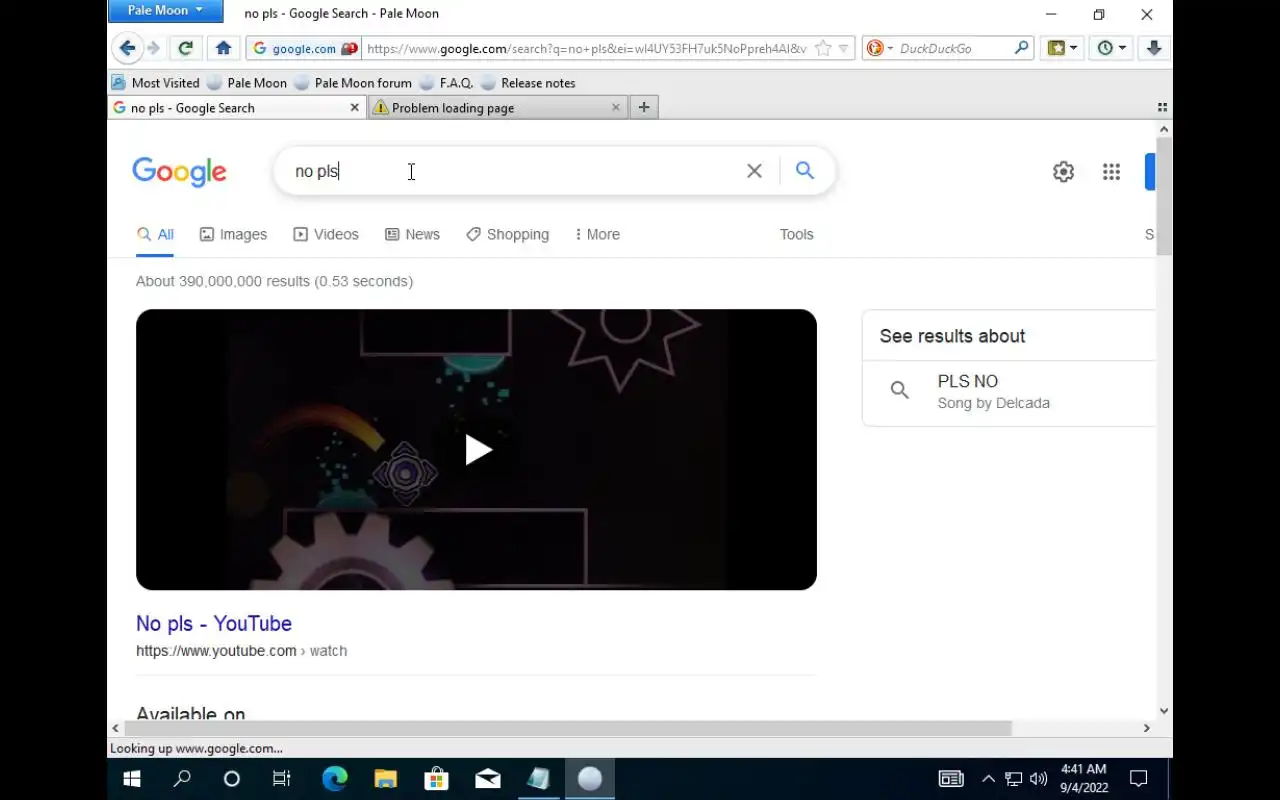Close the no pls Google Search tab
1280x800 pixels.
(354, 107)
